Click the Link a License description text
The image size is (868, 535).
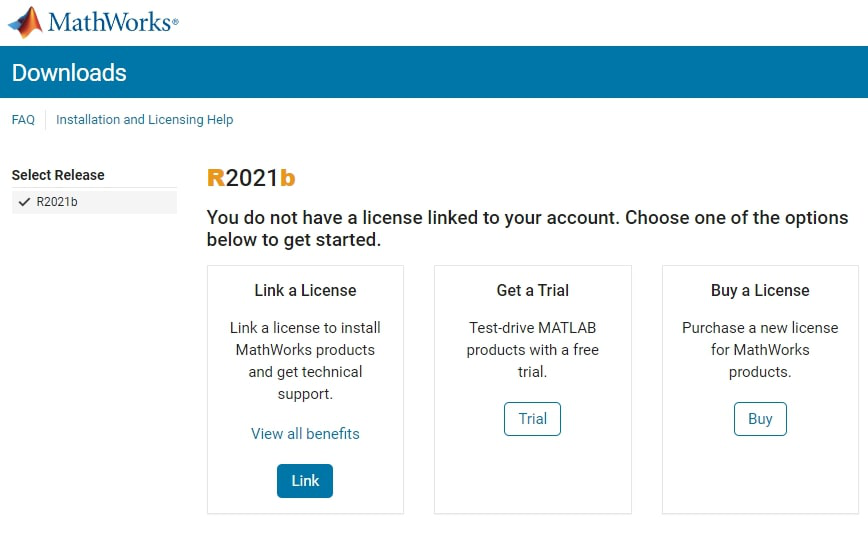pos(305,361)
